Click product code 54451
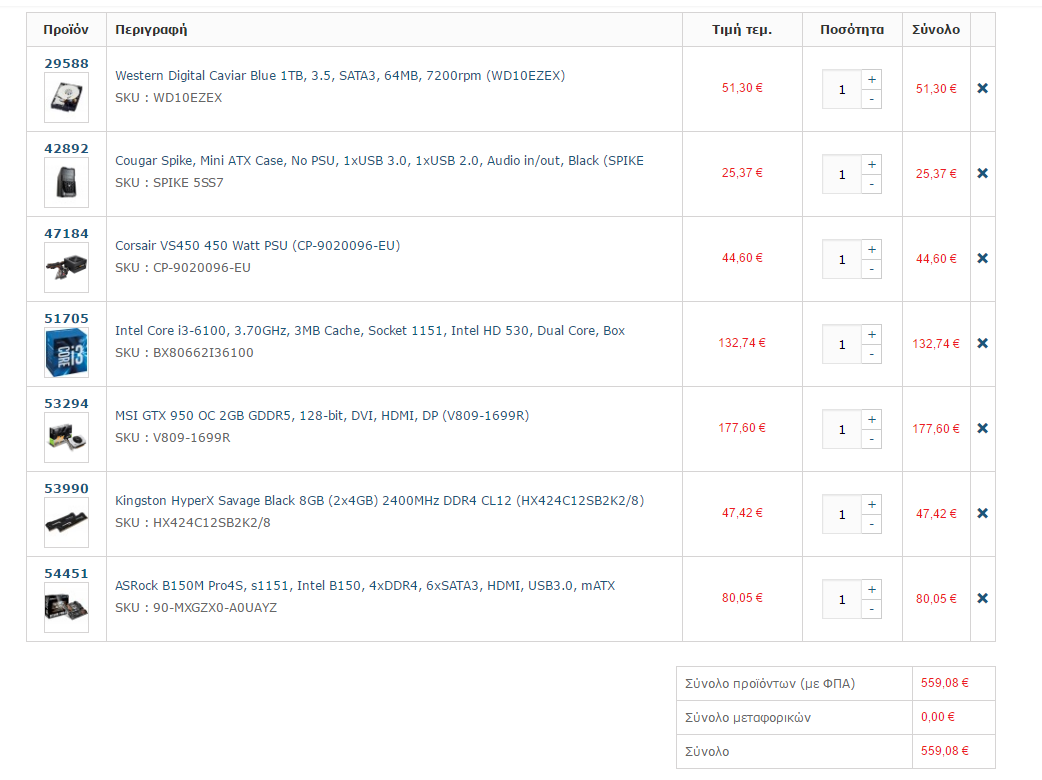Viewport: 1042px width, 780px height. click(66, 574)
